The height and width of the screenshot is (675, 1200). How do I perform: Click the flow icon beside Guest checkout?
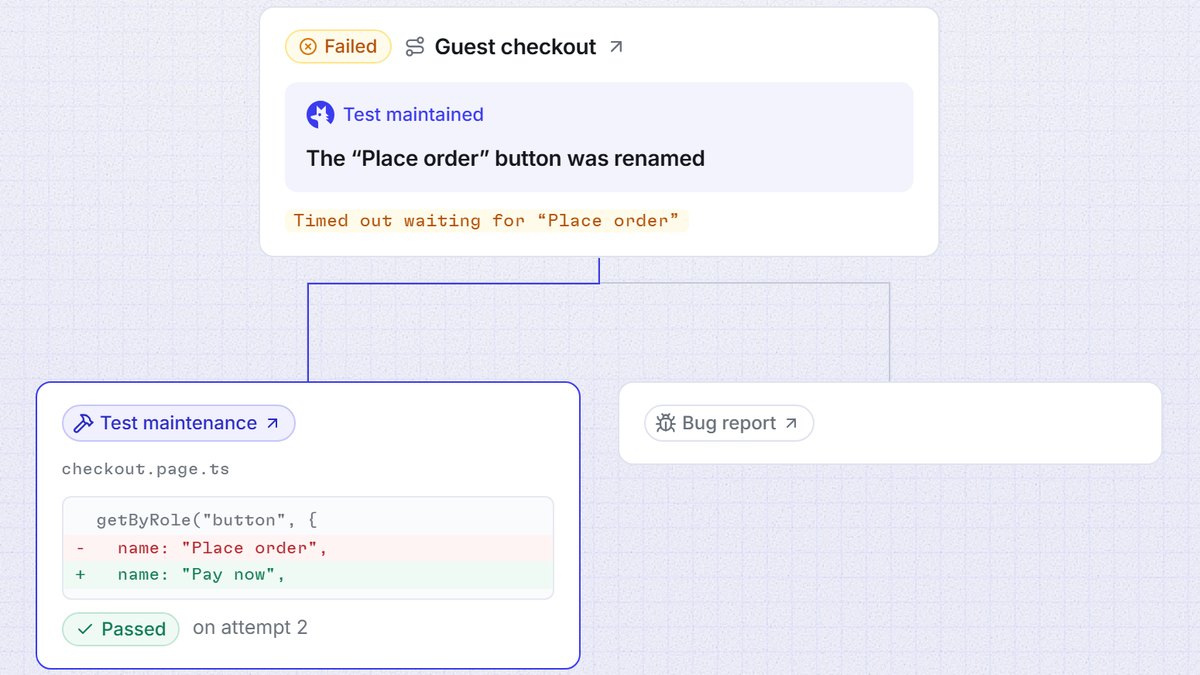pos(415,47)
